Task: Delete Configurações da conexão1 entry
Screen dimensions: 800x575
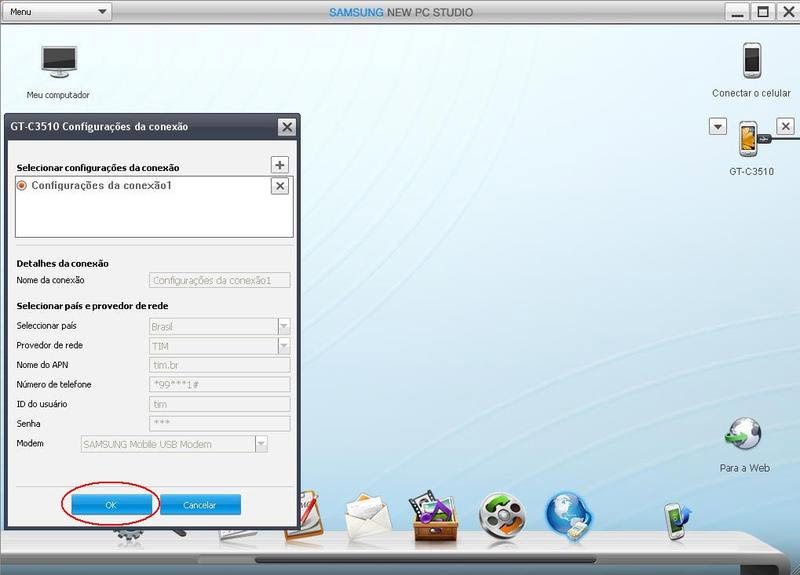Action: pos(280,186)
